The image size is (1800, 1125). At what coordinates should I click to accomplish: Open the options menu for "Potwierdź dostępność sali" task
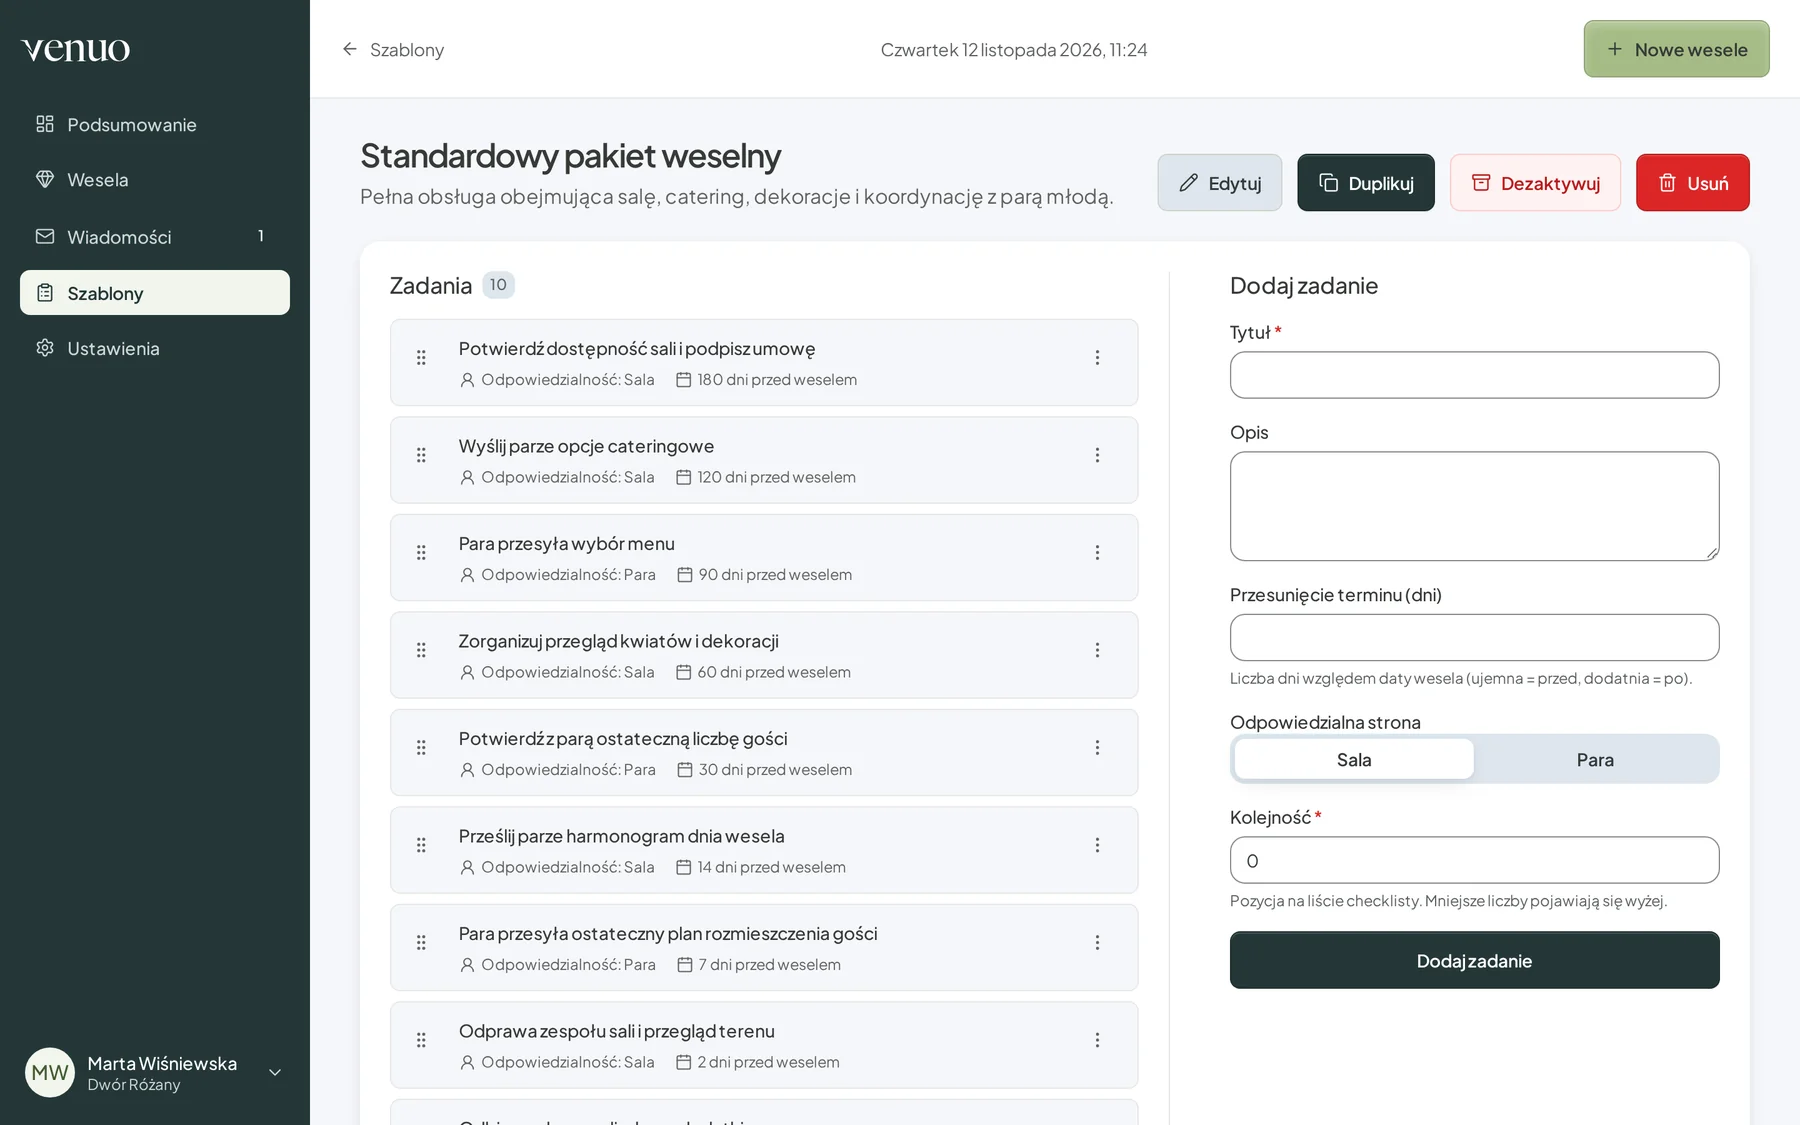tap(1097, 358)
